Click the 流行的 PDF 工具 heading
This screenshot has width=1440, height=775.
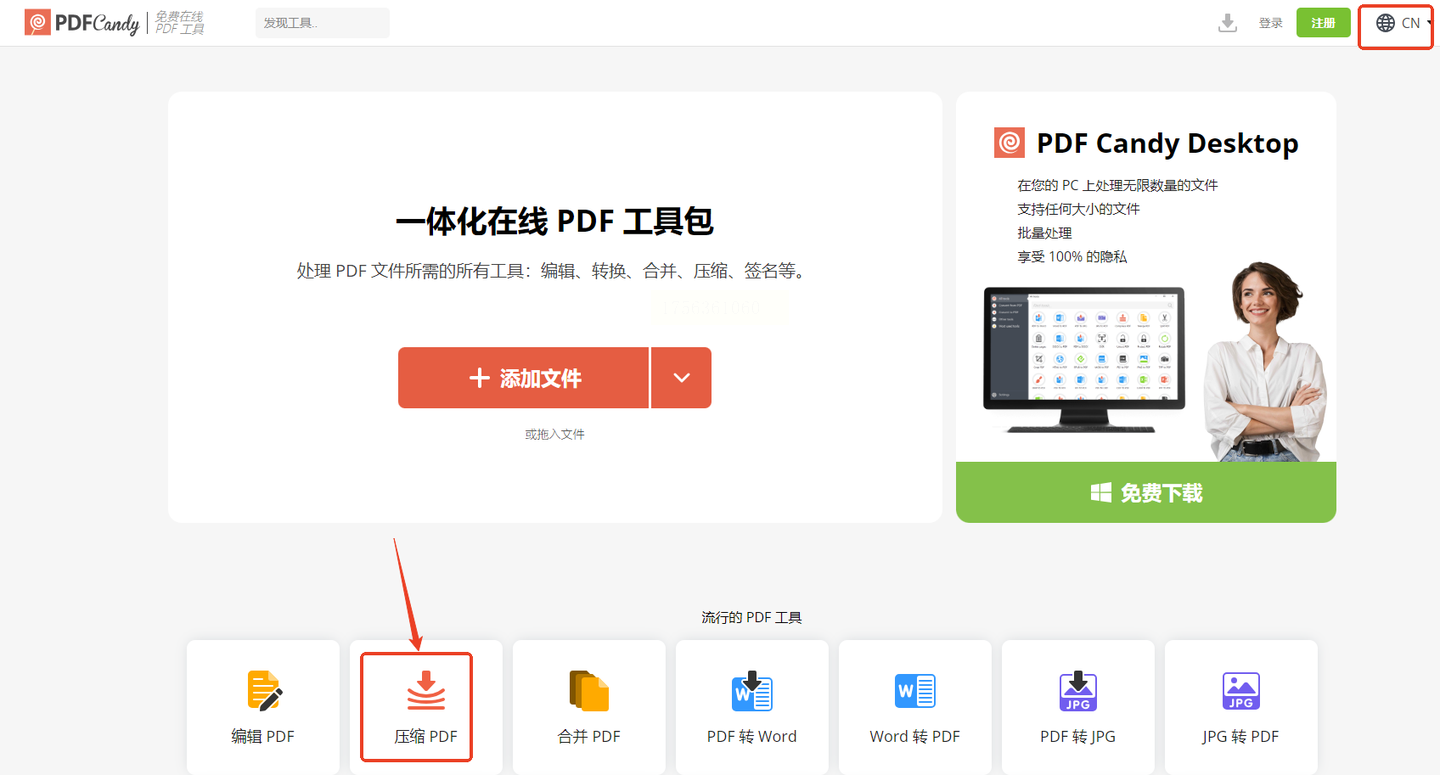click(x=752, y=618)
